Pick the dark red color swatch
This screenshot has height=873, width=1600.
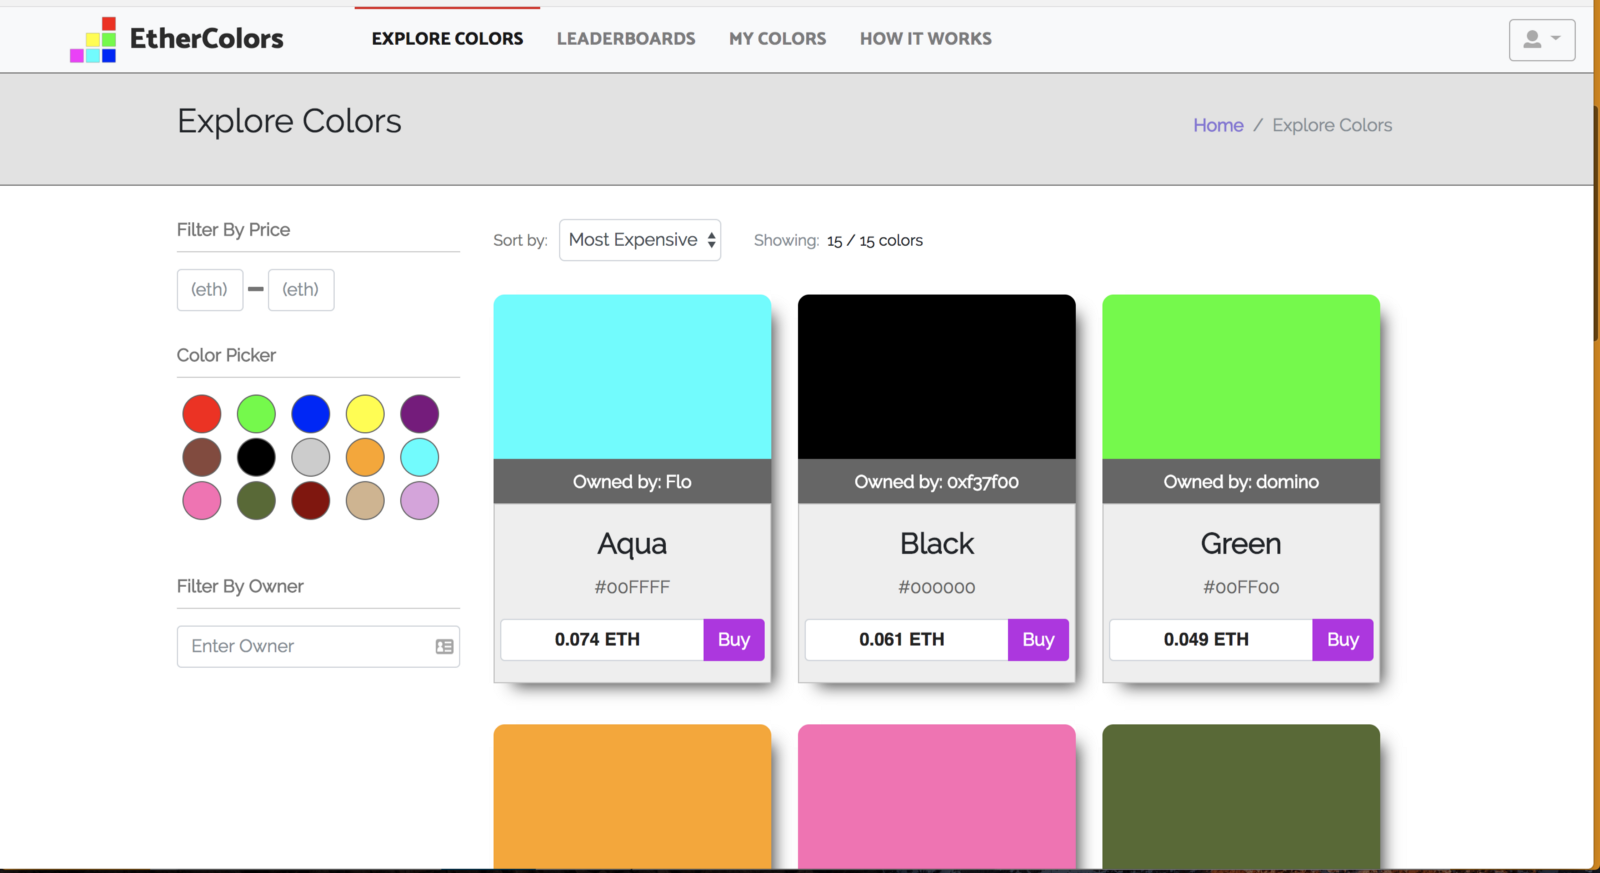[x=311, y=501]
